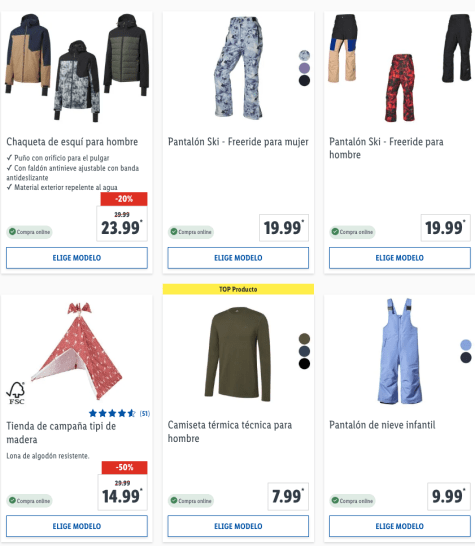Click FSC certification logo on tipi tent

[x=16, y=393]
